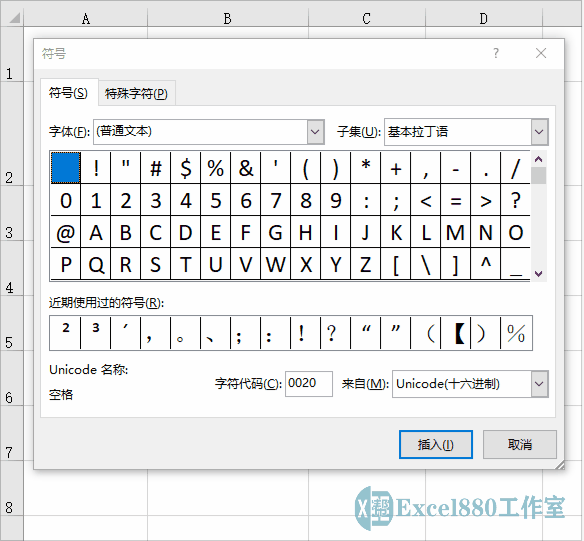Select the @ symbol in the grid
584x541 pixels.
(66, 232)
